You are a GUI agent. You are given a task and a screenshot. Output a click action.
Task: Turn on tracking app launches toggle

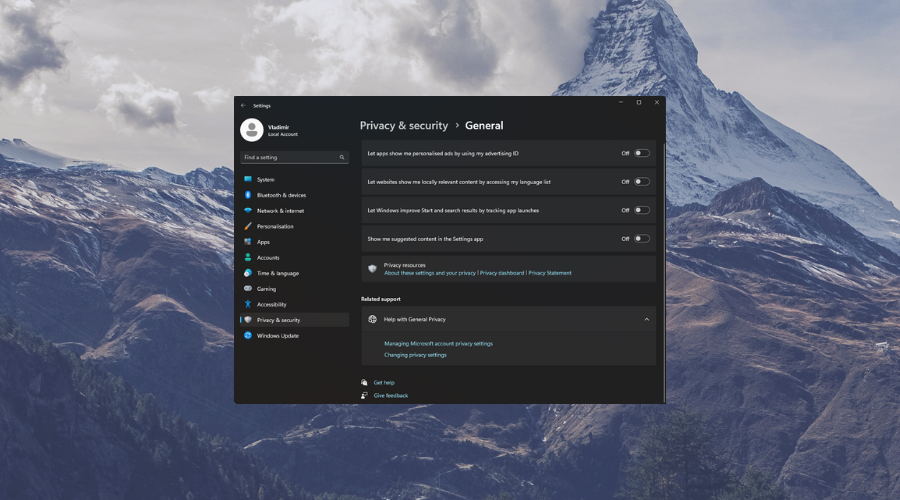pyautogui.click(x=641, y=210)
